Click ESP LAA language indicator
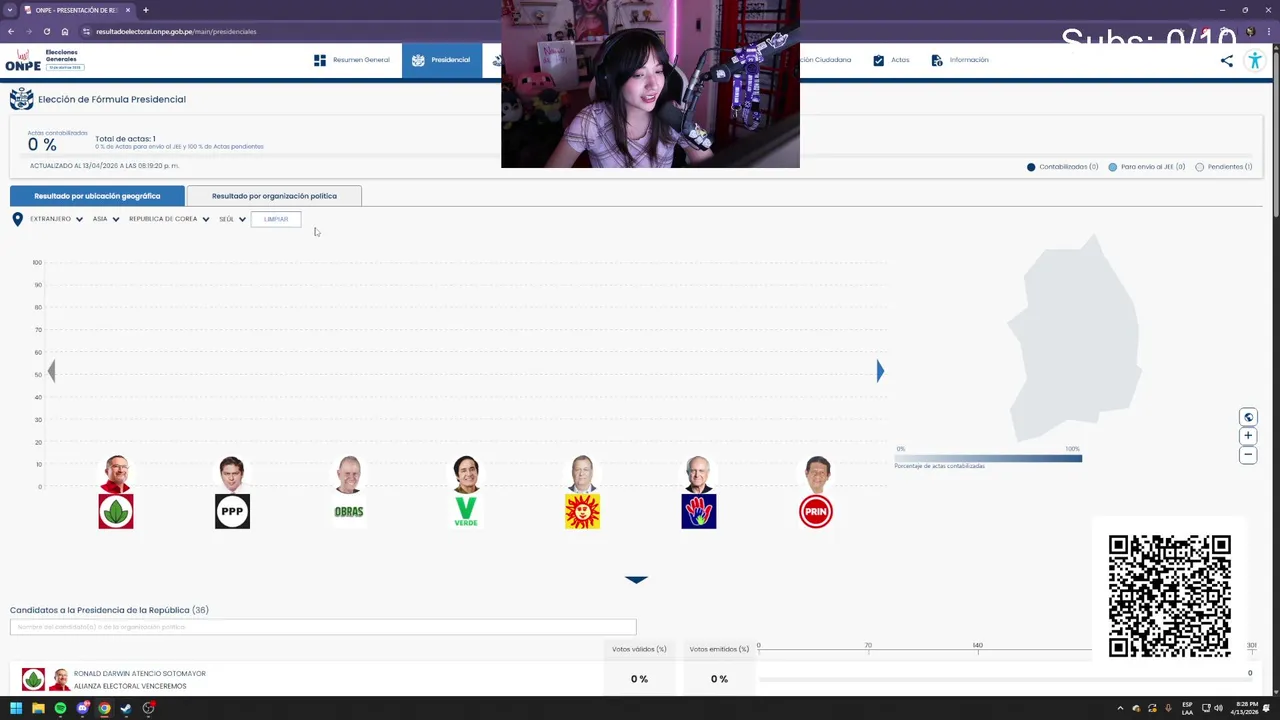 pos(1187,708)
